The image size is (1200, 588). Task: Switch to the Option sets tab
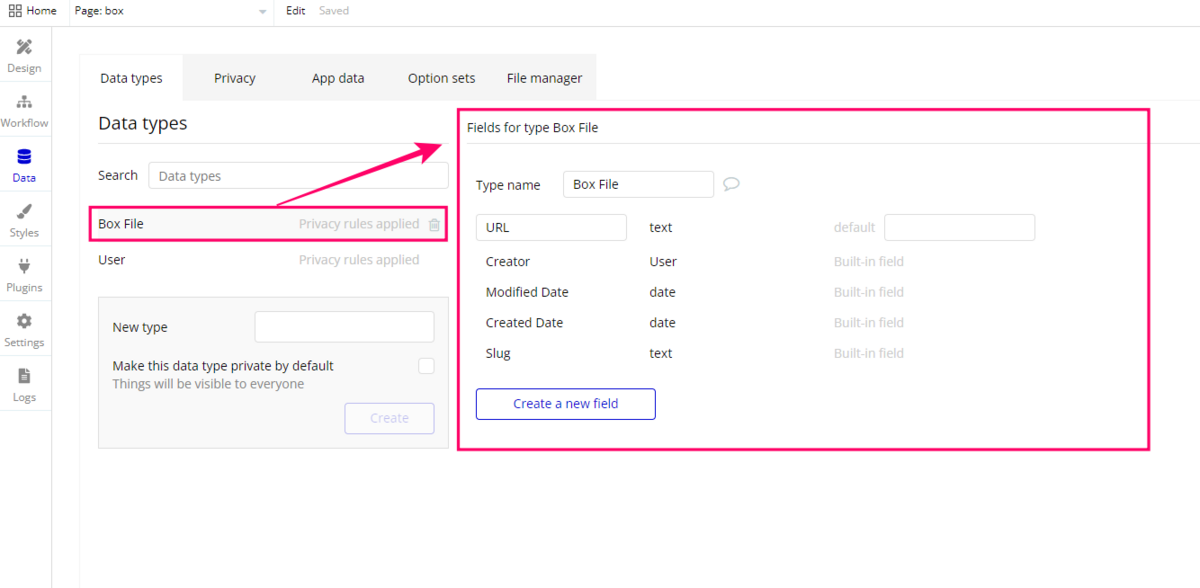[441, 78]
